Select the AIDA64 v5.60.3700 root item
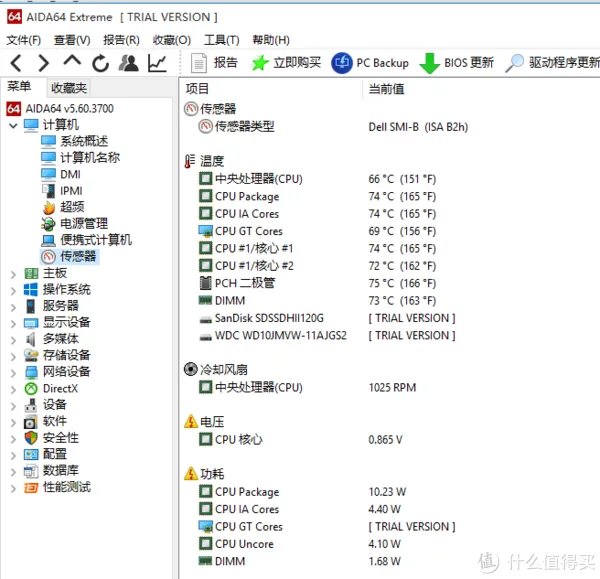The height and width of the screenshot is (579, 600). pyautogui.click(x=60, y=109)
